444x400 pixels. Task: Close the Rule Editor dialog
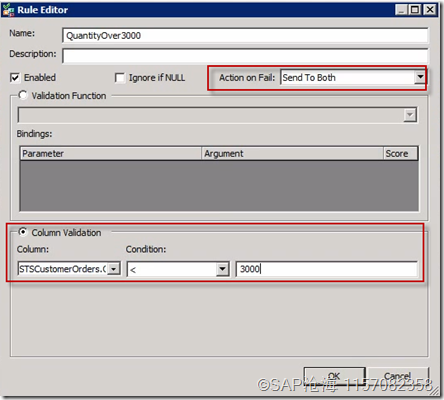(x=430, y=10)
